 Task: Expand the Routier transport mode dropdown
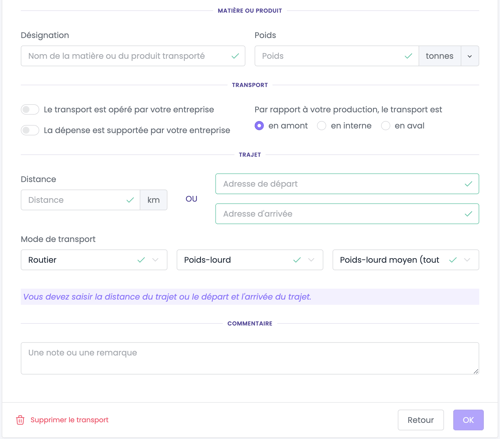tap(94, 260)
